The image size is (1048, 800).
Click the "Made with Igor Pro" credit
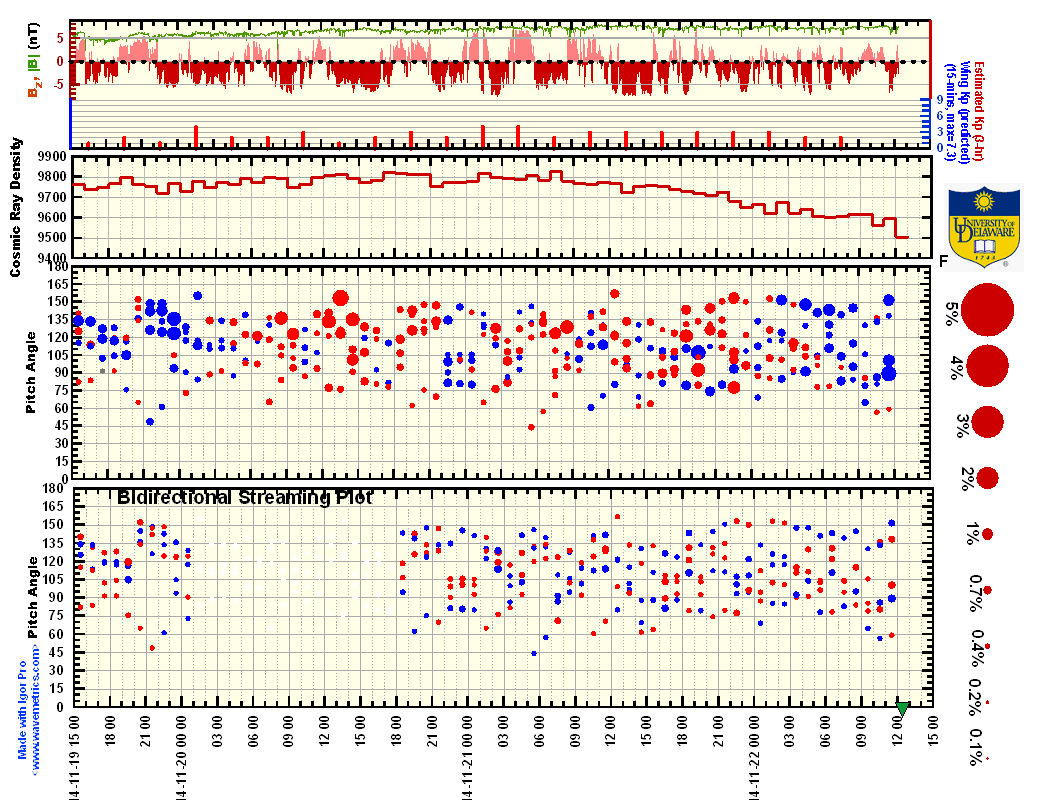click(21, 710)
